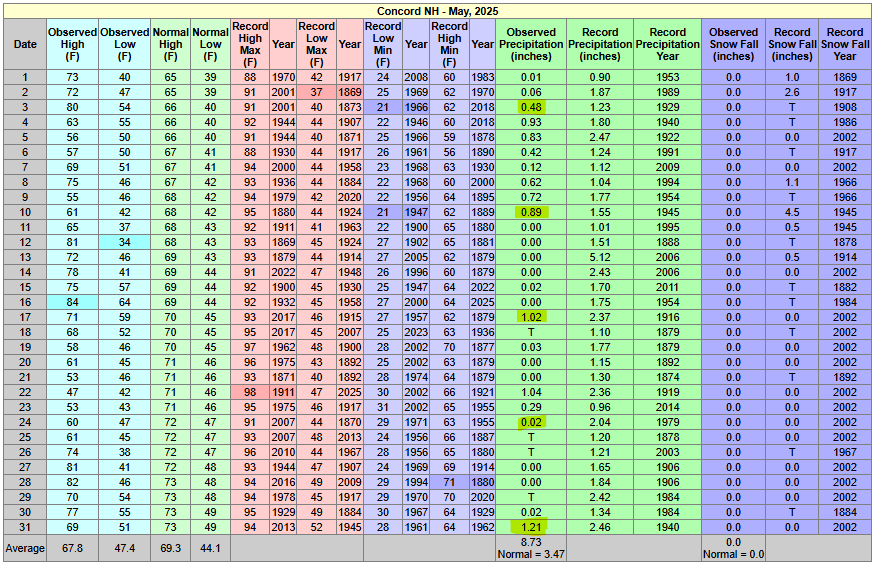
Task: Select highlighted year 1880 on date 28
Action: tap(482, 482)
